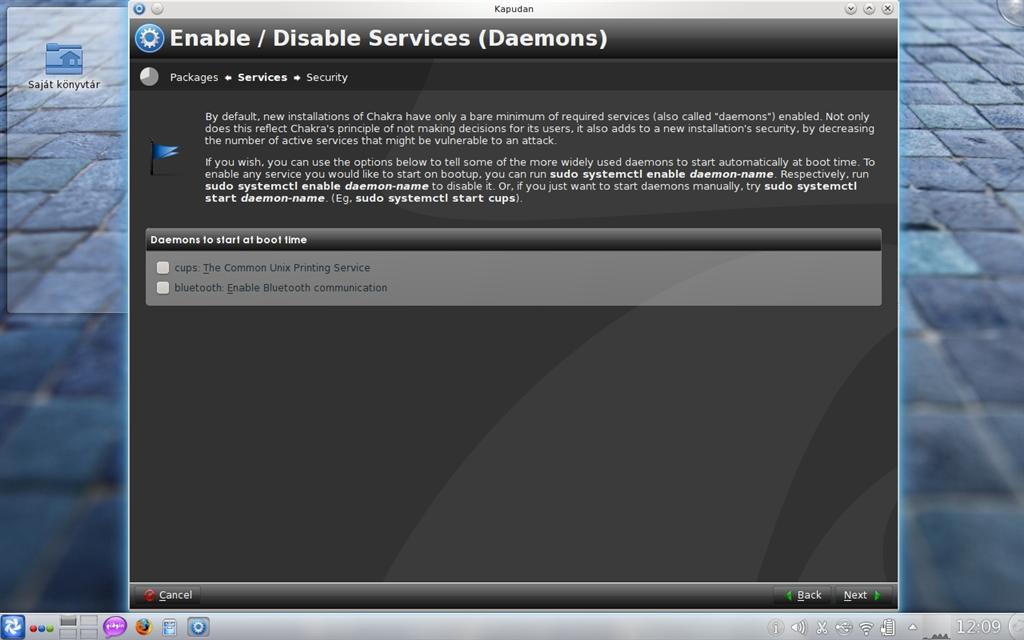This screenshot has height=640, width=1024.
Task: Cancel the Kapudan wizard
Action: pyautogui.click(x=168, y=595)
